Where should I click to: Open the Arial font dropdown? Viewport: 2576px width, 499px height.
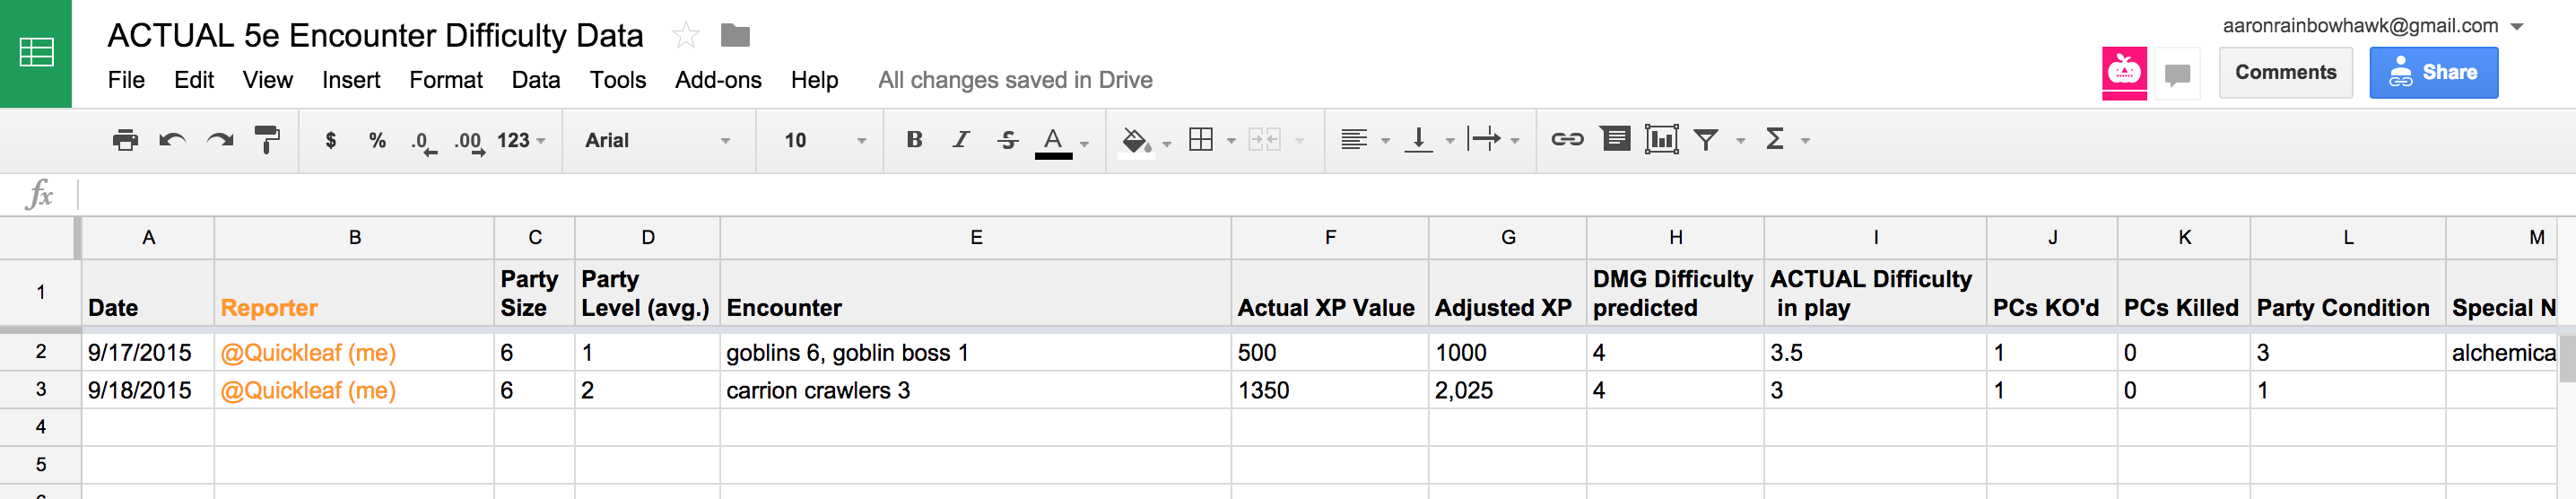coord(657,141)
